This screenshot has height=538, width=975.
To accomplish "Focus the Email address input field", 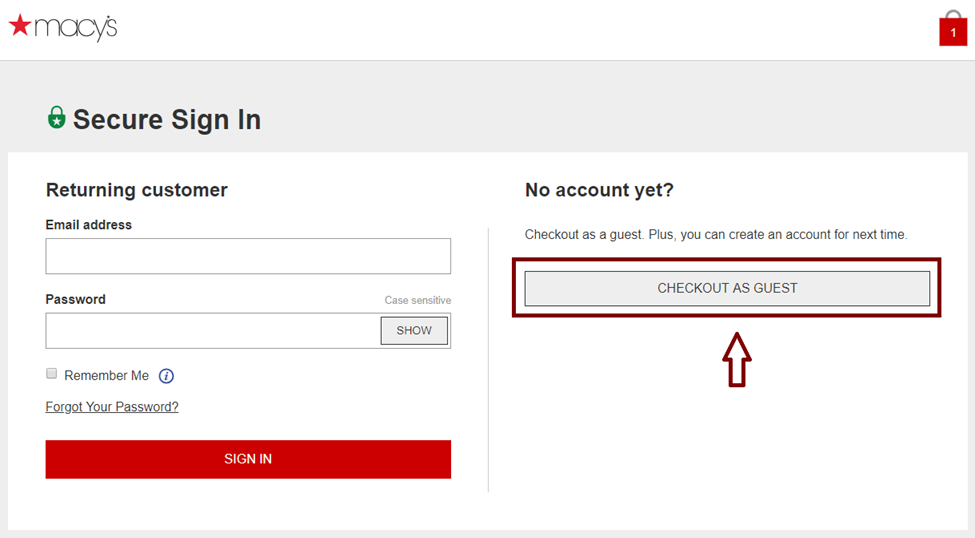I will tap(248, 256).
